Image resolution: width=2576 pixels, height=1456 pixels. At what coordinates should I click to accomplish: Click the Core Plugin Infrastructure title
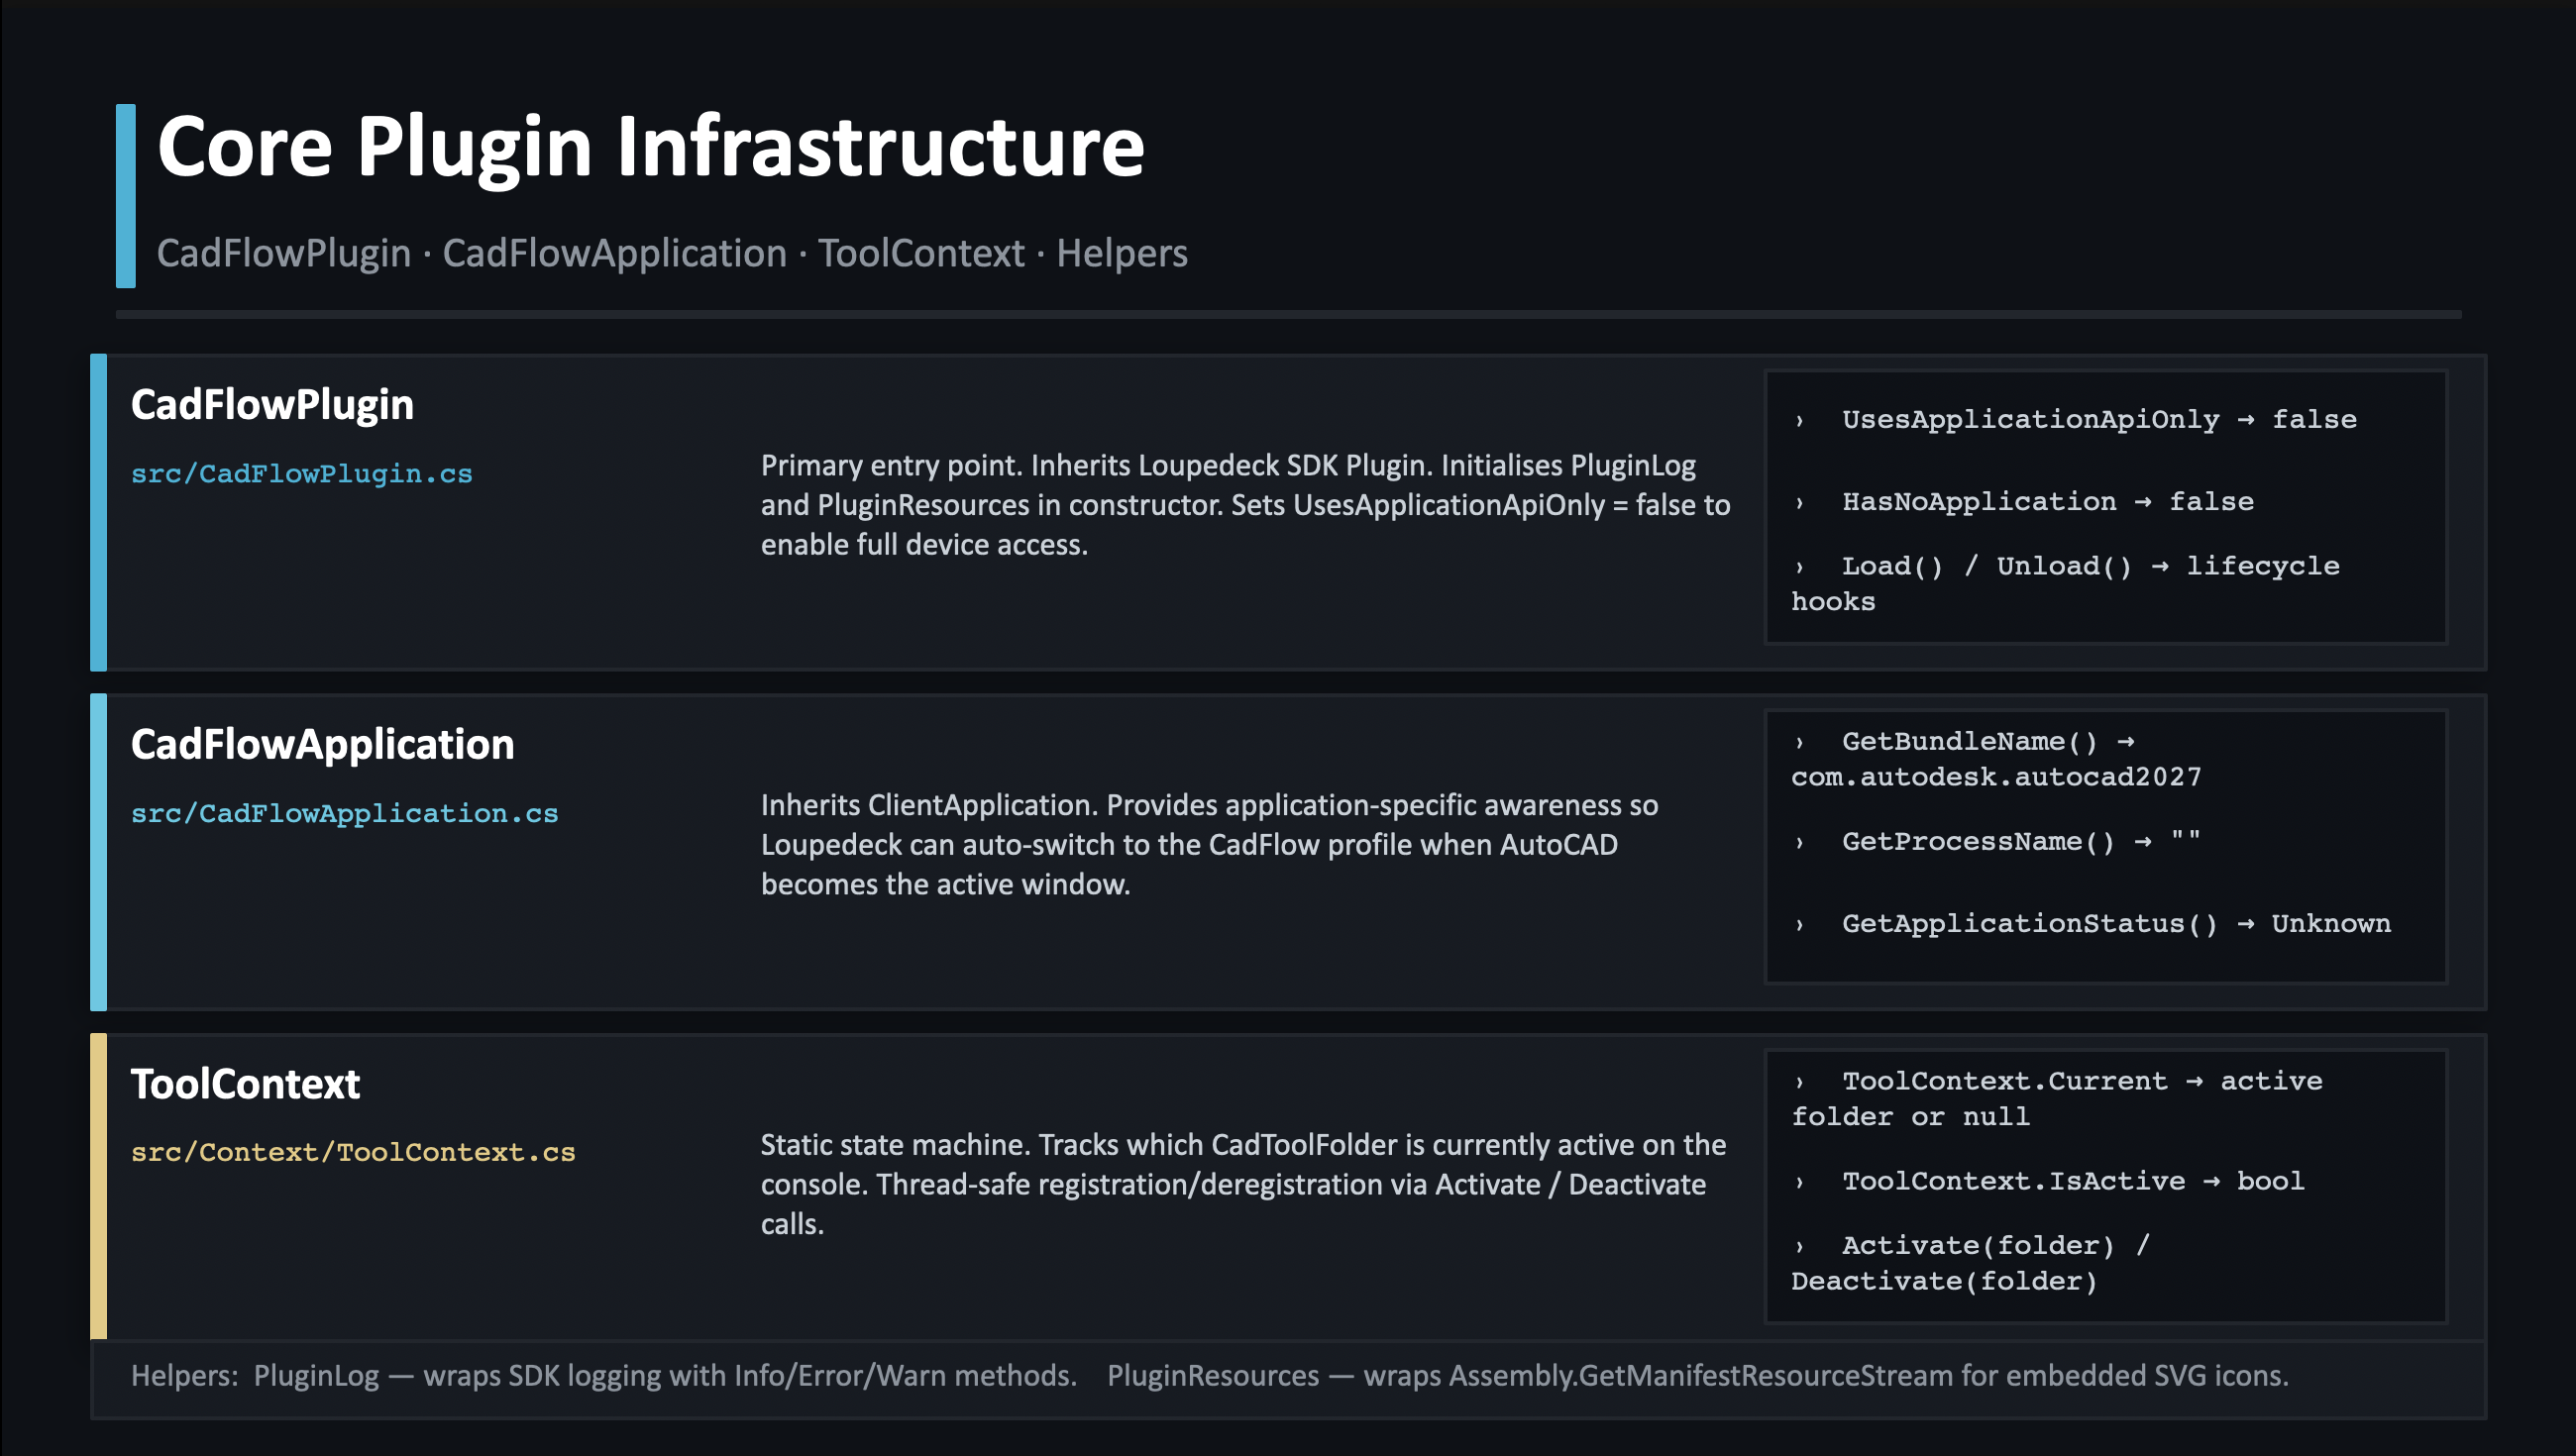(650, 147)
